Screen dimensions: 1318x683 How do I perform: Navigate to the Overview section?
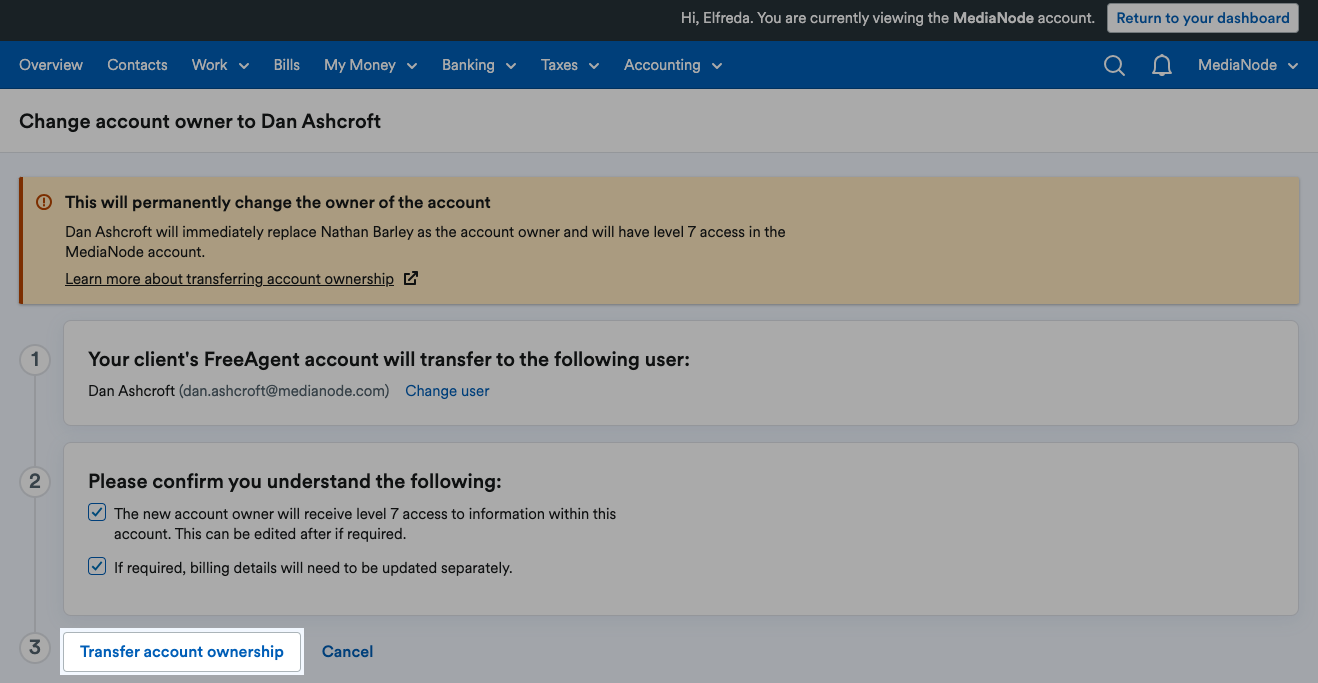pos(51,65)
